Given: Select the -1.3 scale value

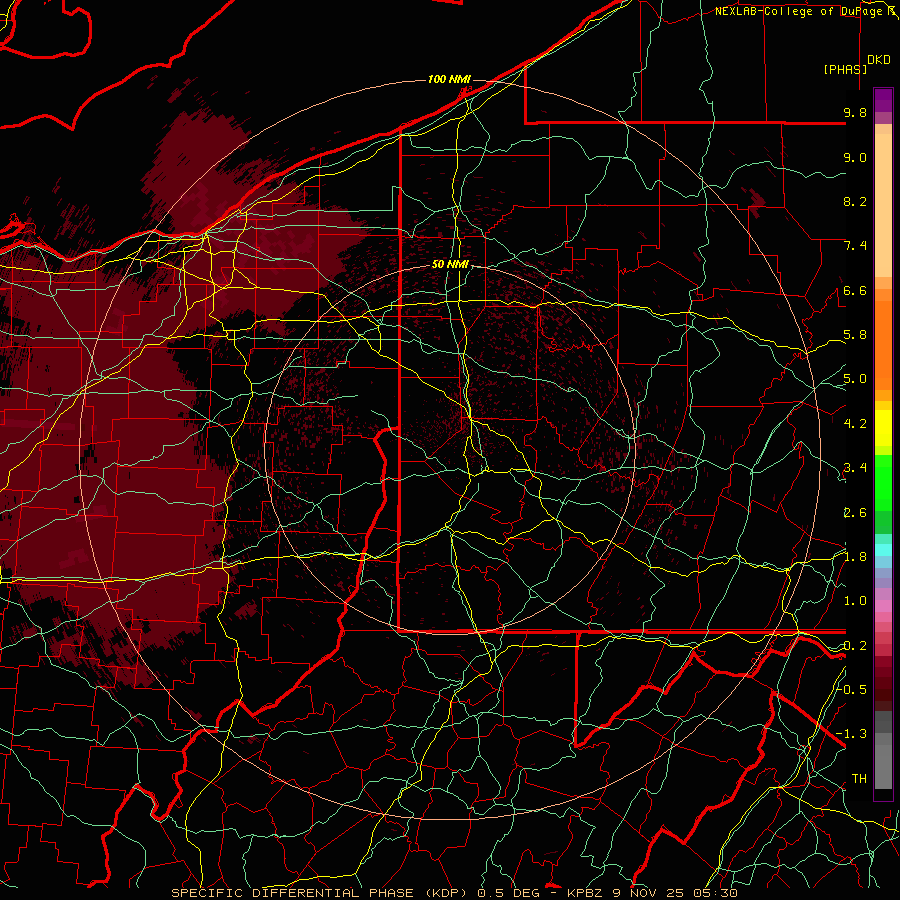Looking at the screenshot, I should click(x=852, y=734).
